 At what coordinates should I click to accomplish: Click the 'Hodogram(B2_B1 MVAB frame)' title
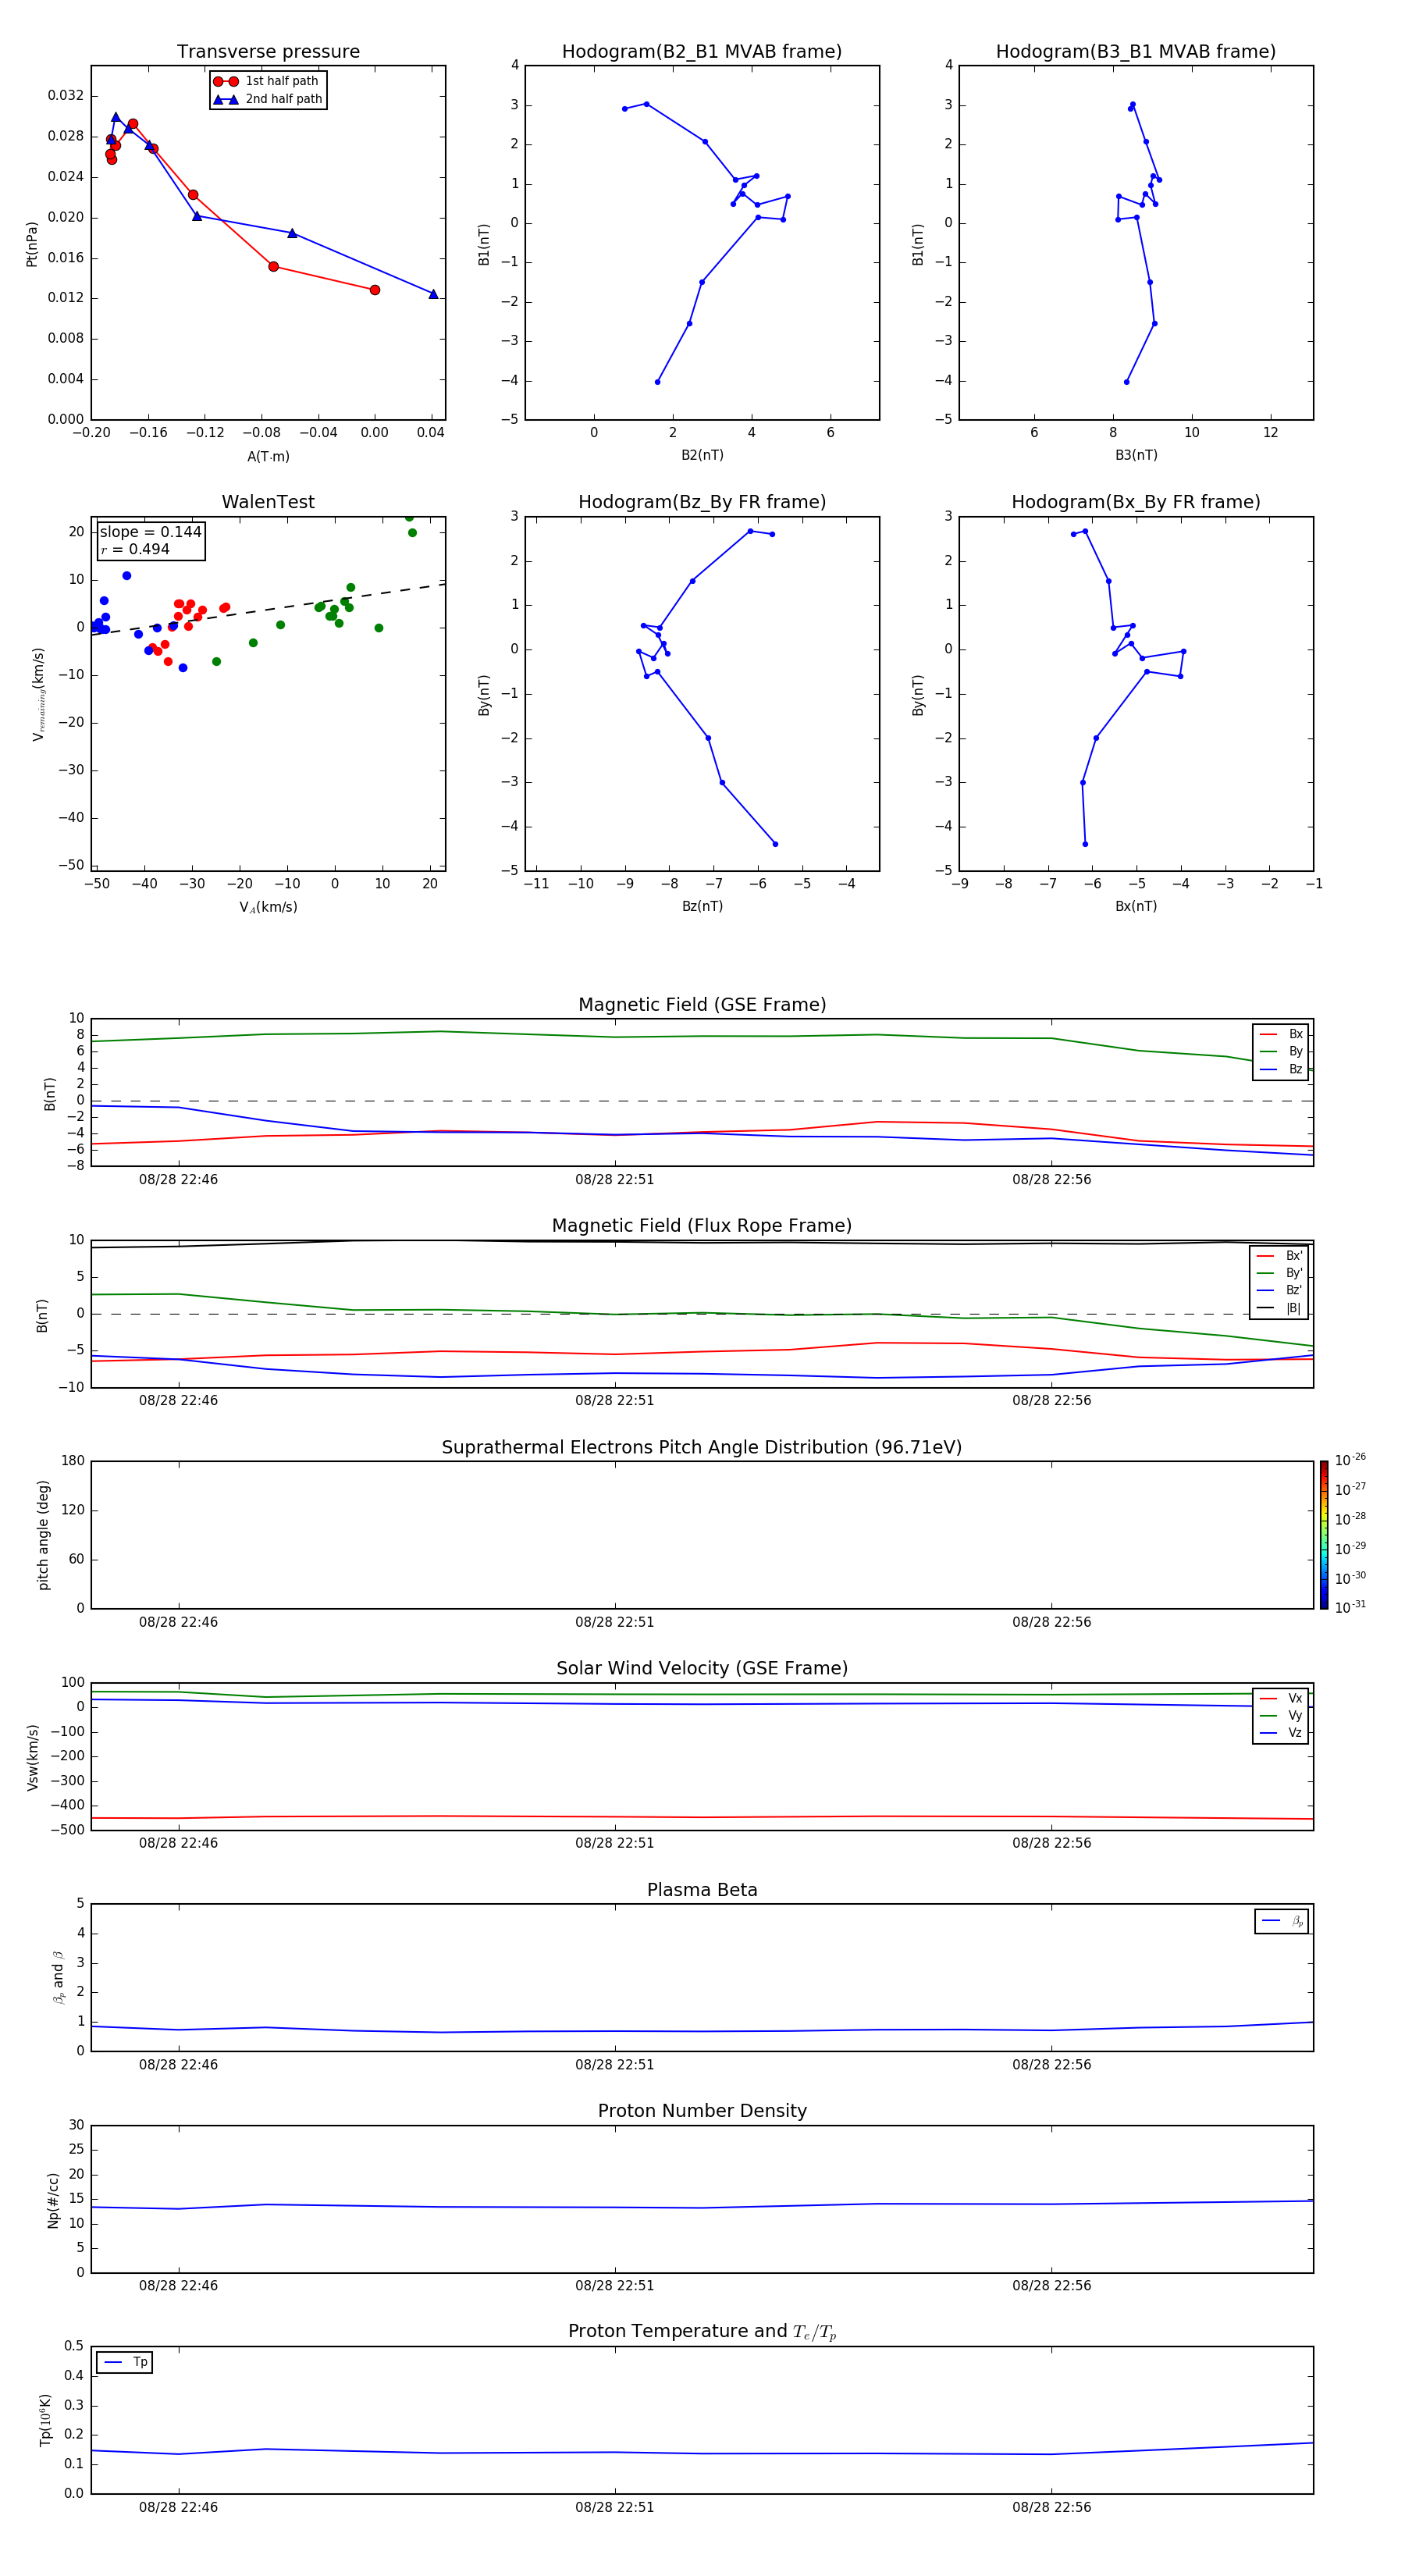(702, 52)
